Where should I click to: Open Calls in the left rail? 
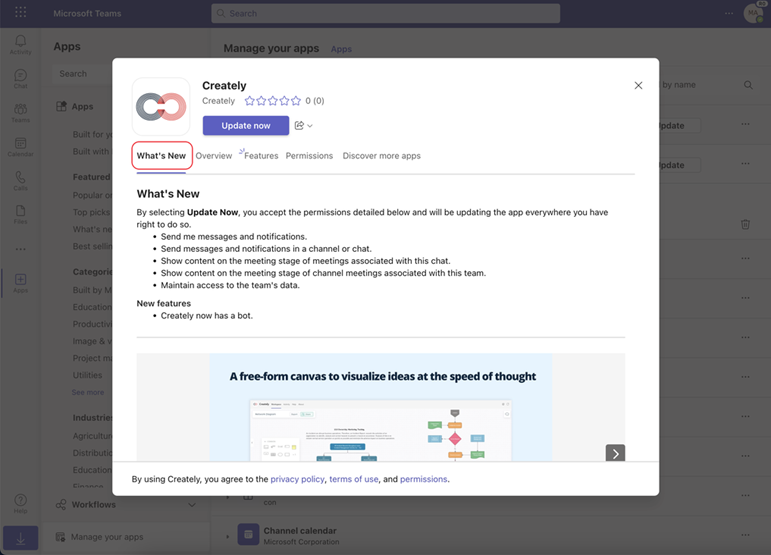tap(20, 181)
